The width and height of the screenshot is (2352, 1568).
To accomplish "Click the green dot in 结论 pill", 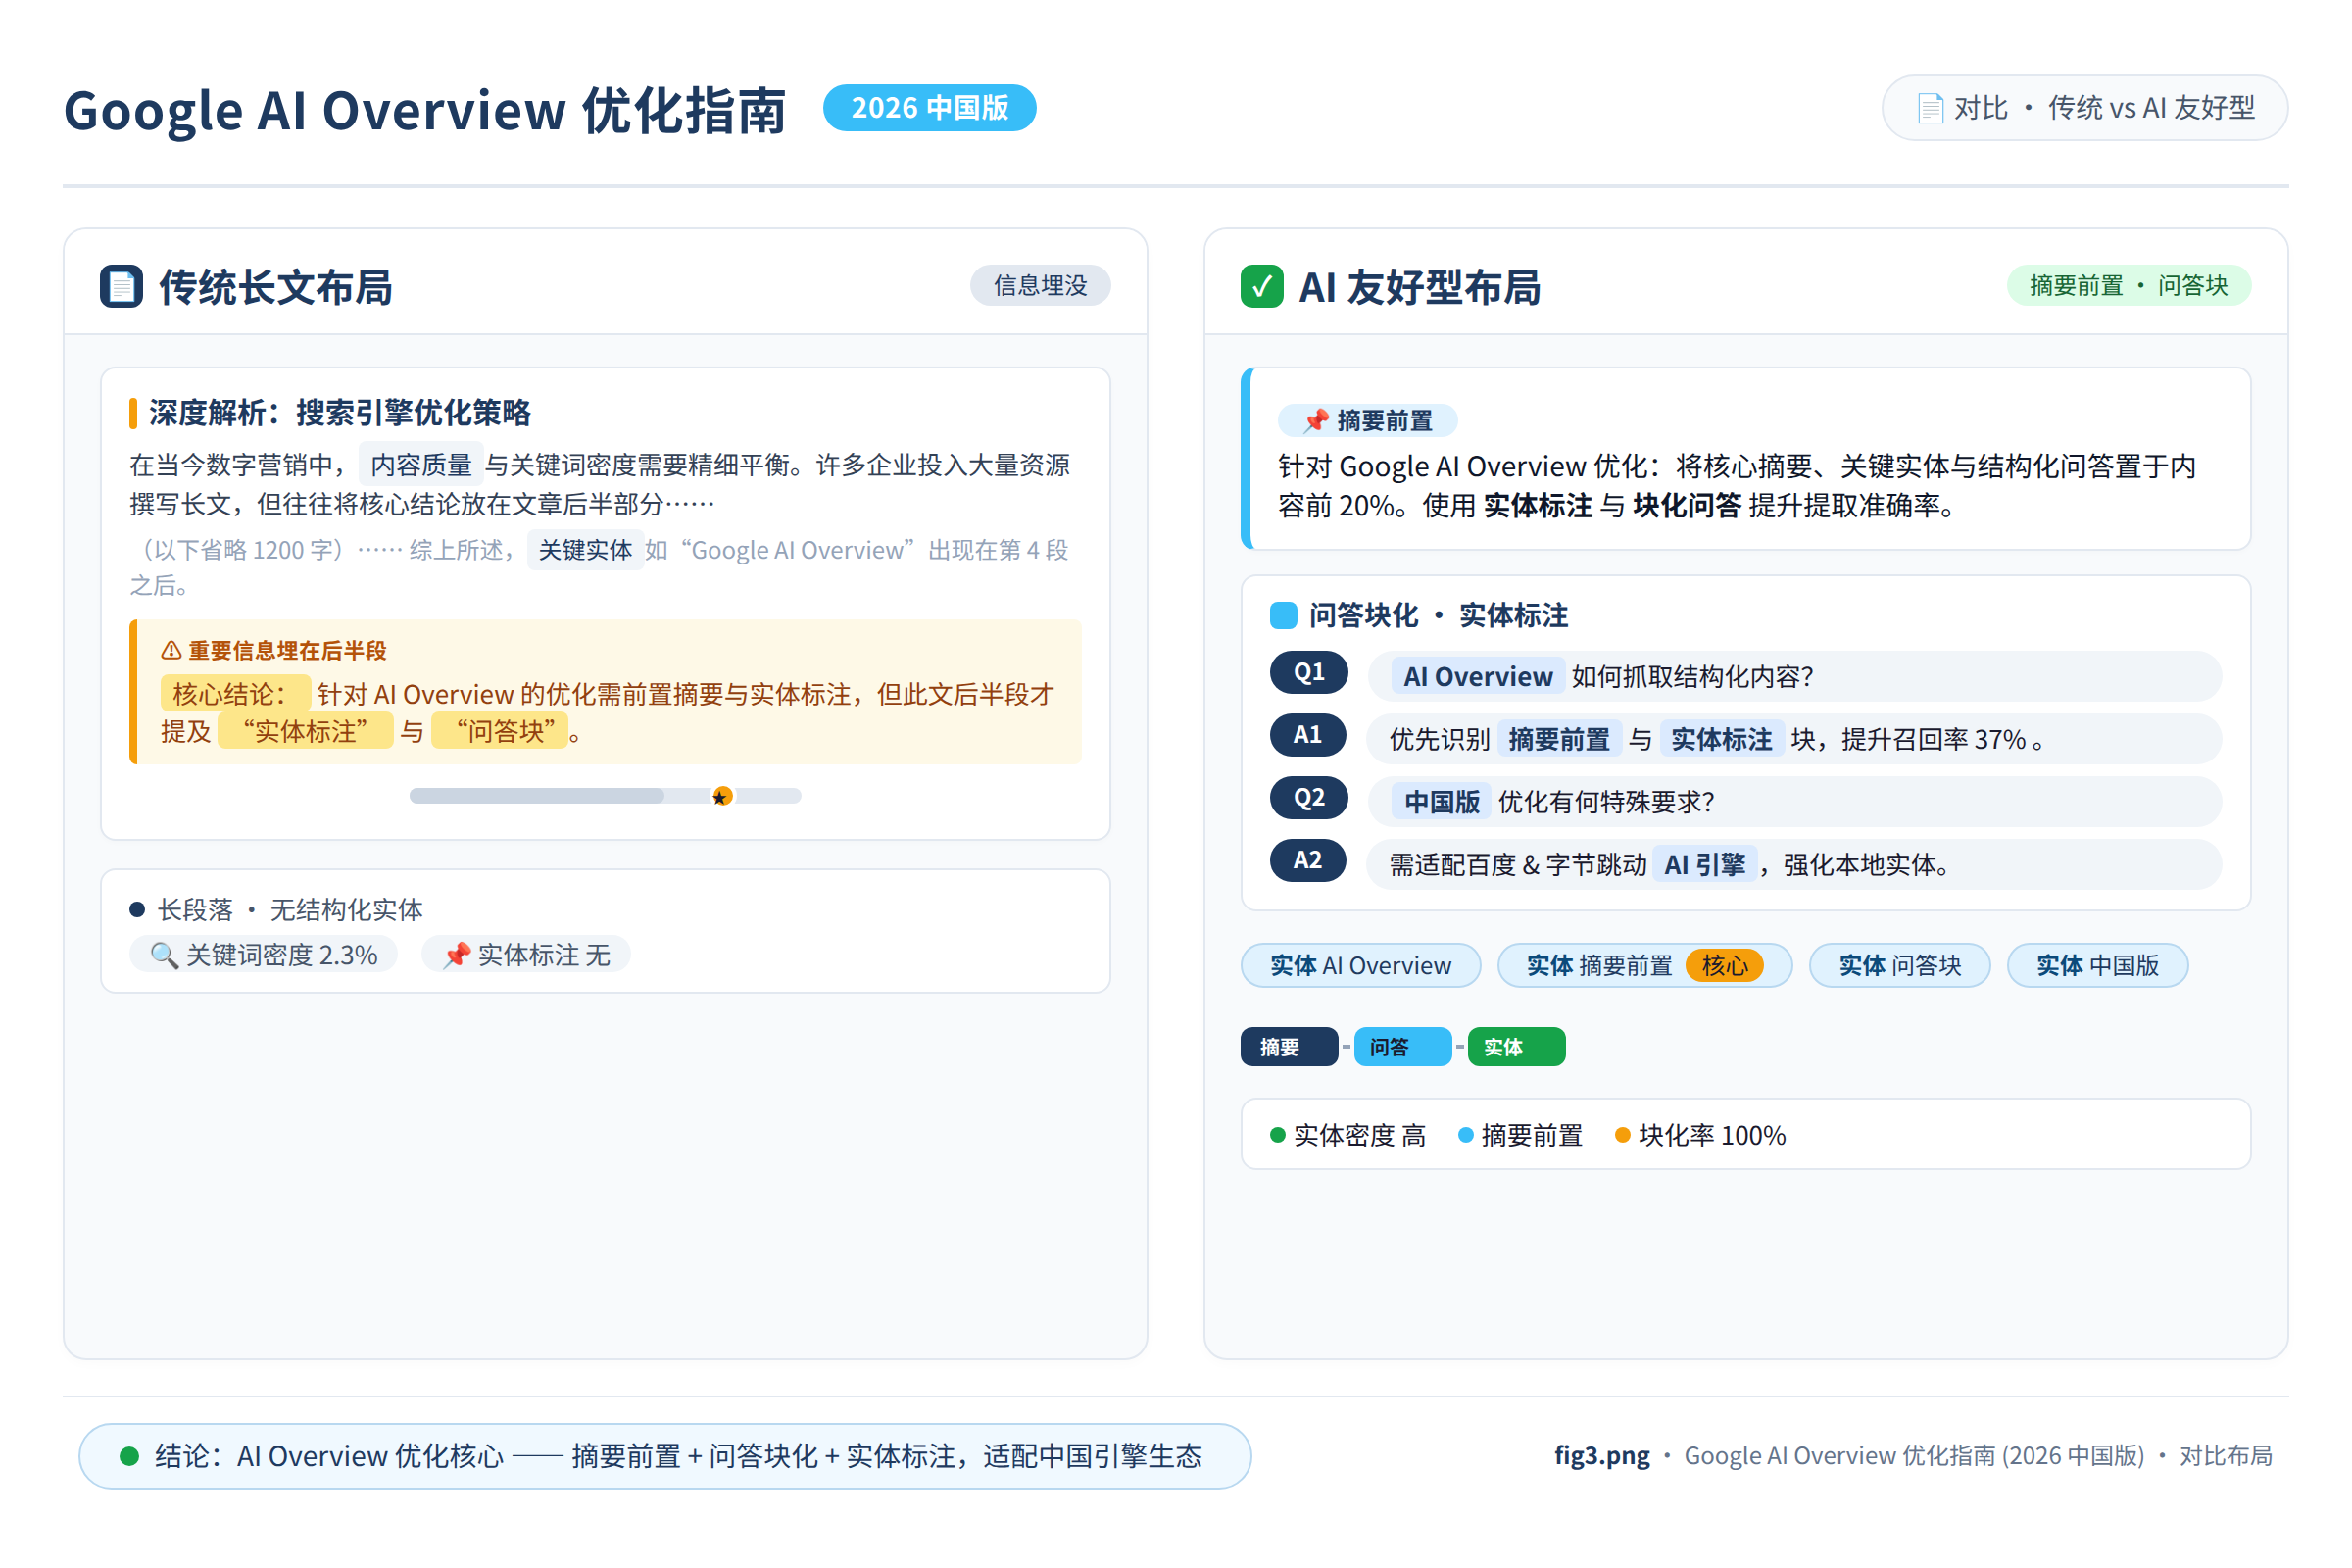I will point(129,1456).
